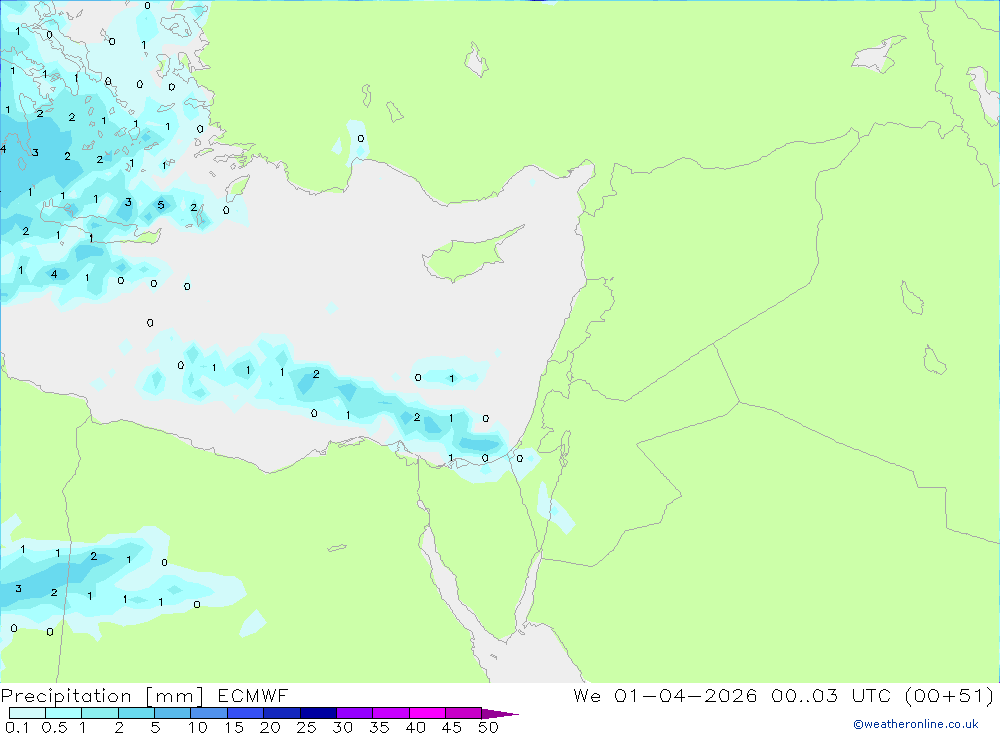Select the 5–10 mm legend color

[173, 713]
